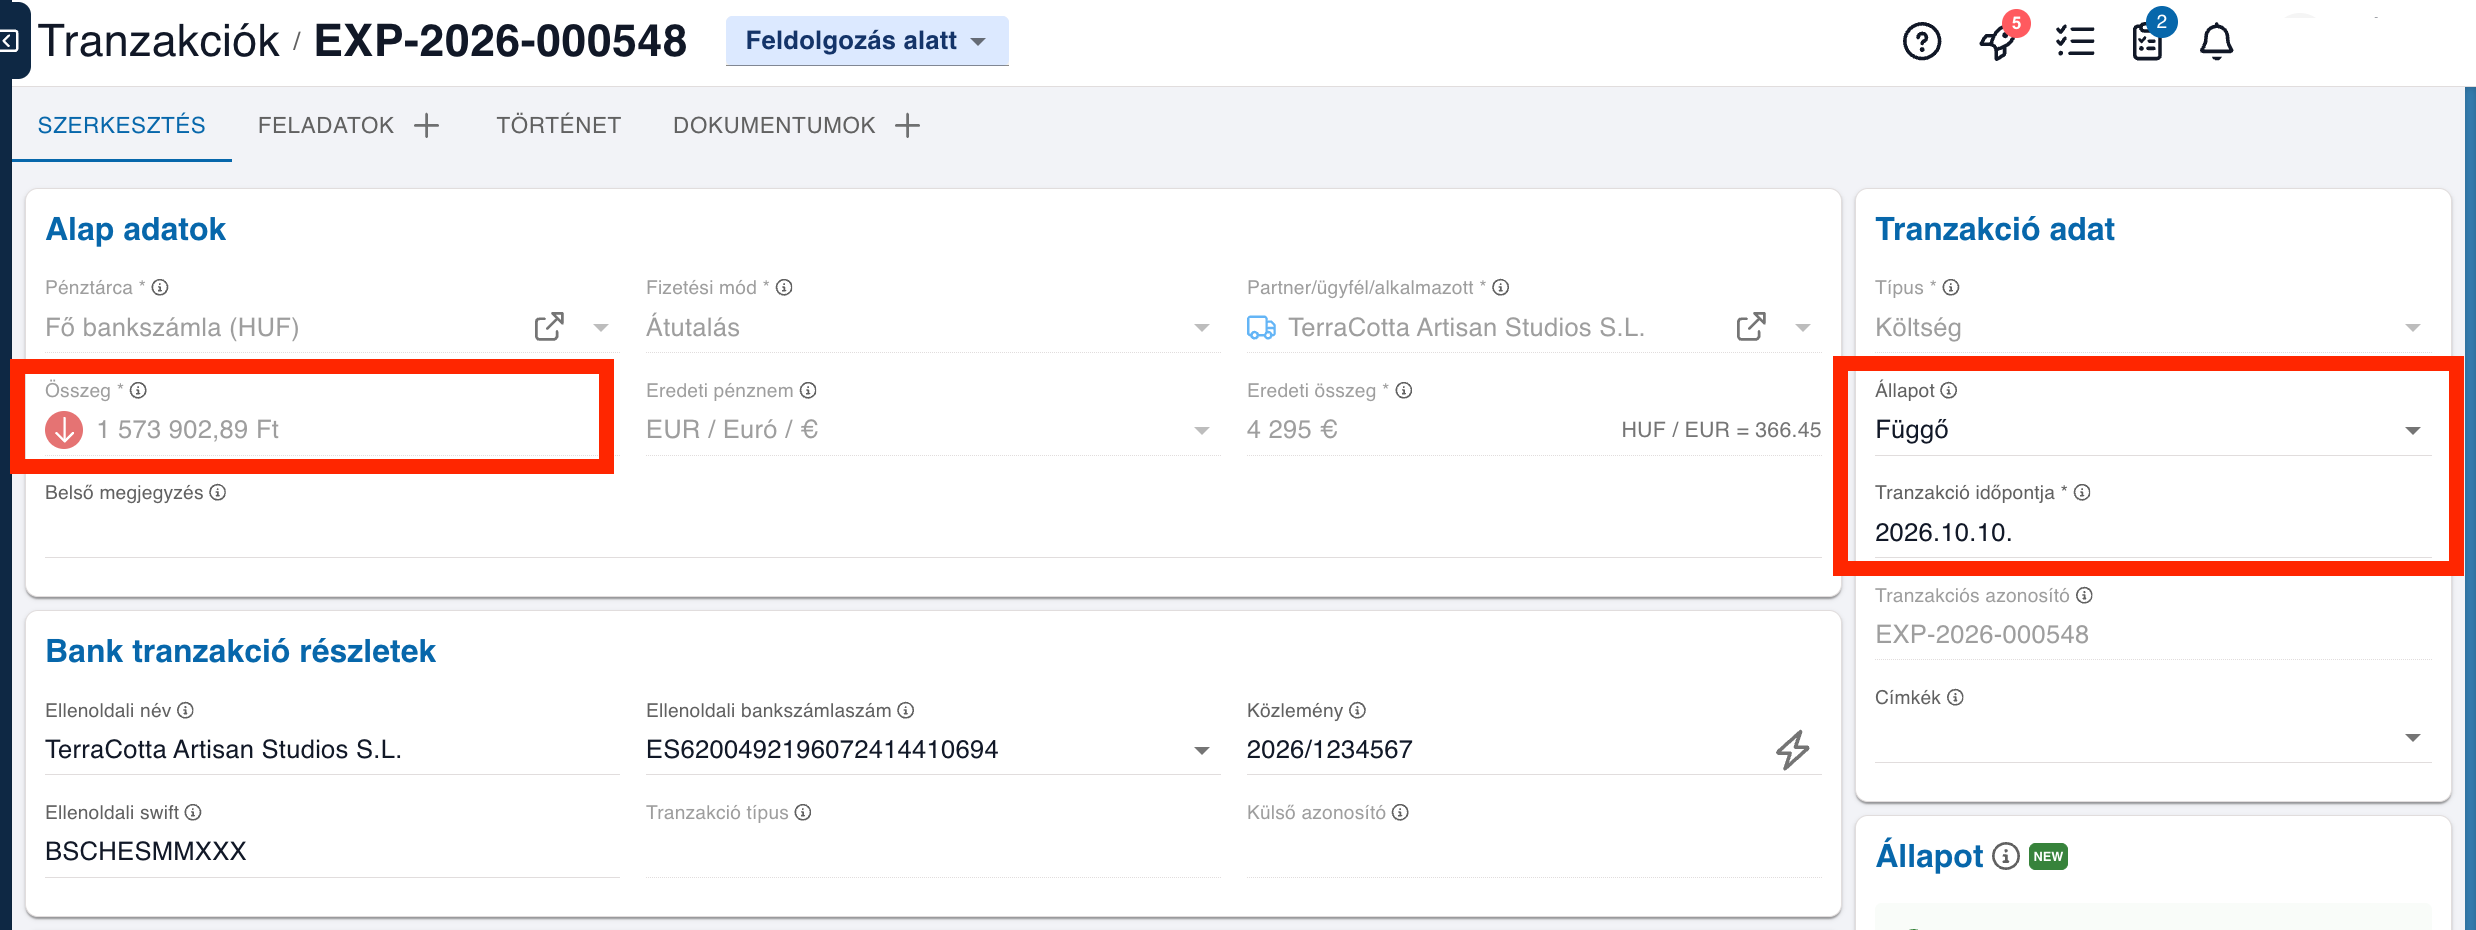Go to Tranzakciók breadcrumb link
Screen dimensions: 2476x930
159,41
